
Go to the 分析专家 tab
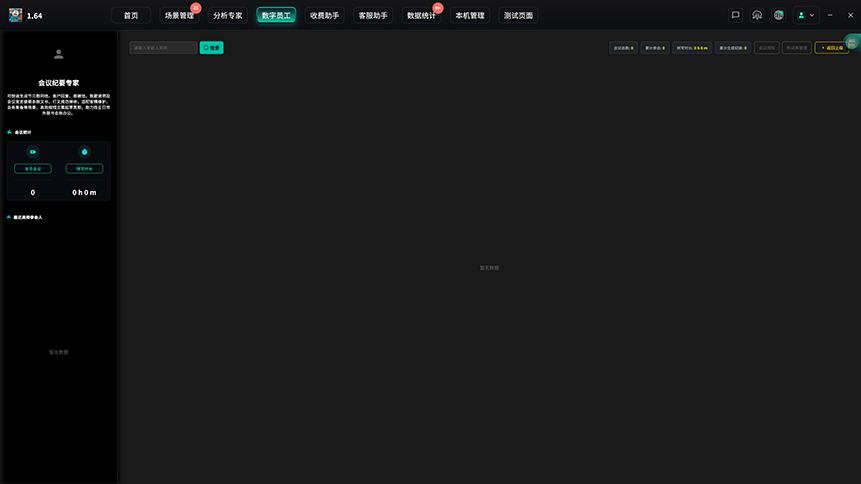pyautogui.click(x=227, y=15)
